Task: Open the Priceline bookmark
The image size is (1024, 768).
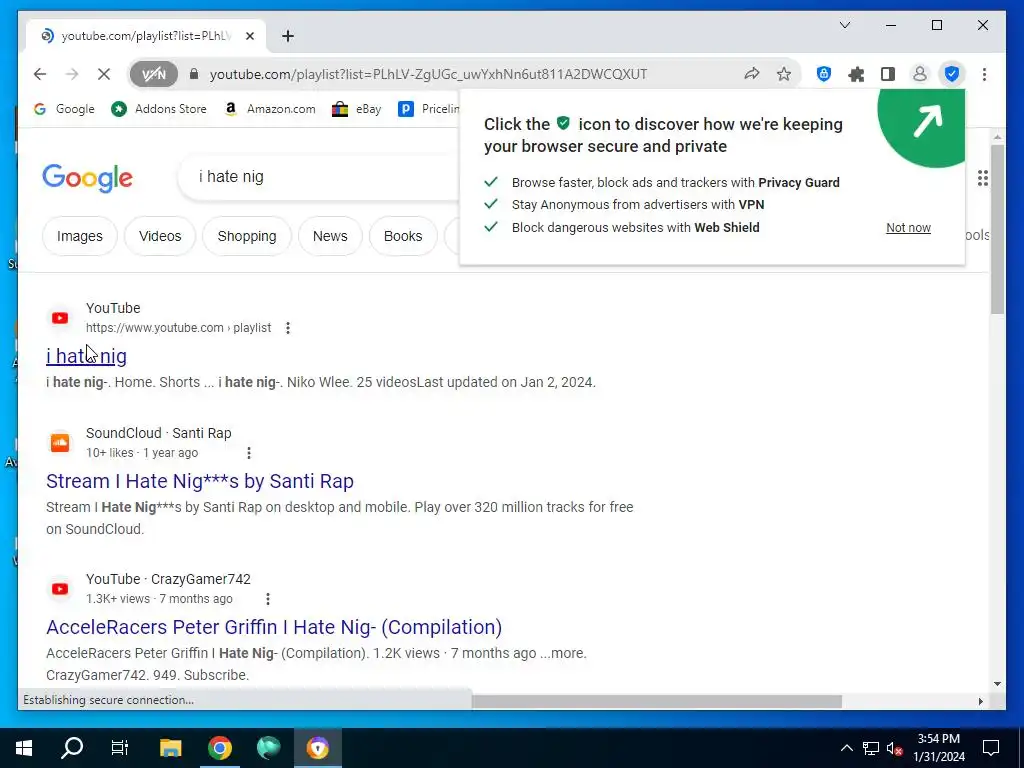Action: pyautogui.click(x=428, y=109)
